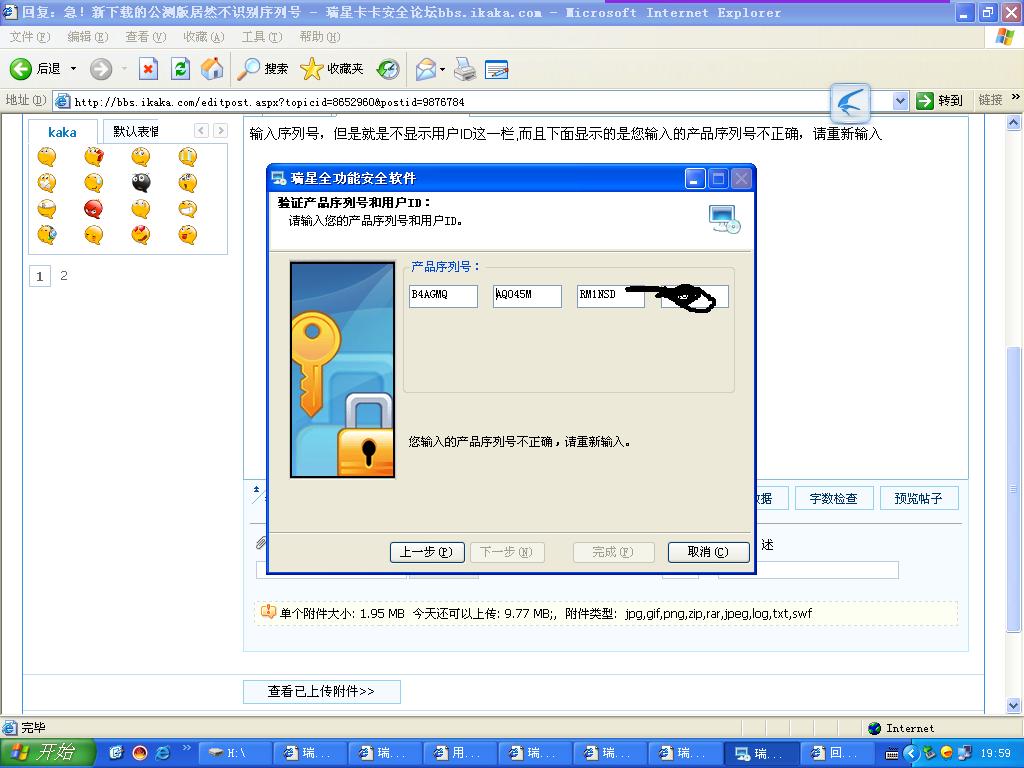Viewport: 1024px width, 768px height.
Task: Open the 帮助 menu
Action: tap(320, 37)
